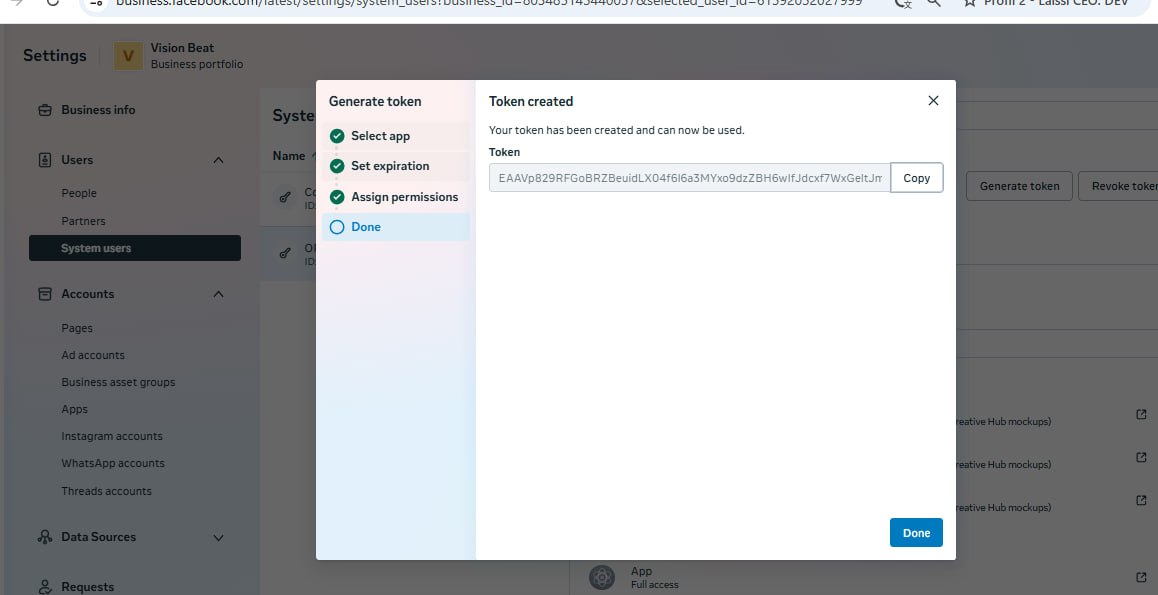Select second system user key icon
The height and width of the screenshot is (595, 1158).
click(284, 253)
